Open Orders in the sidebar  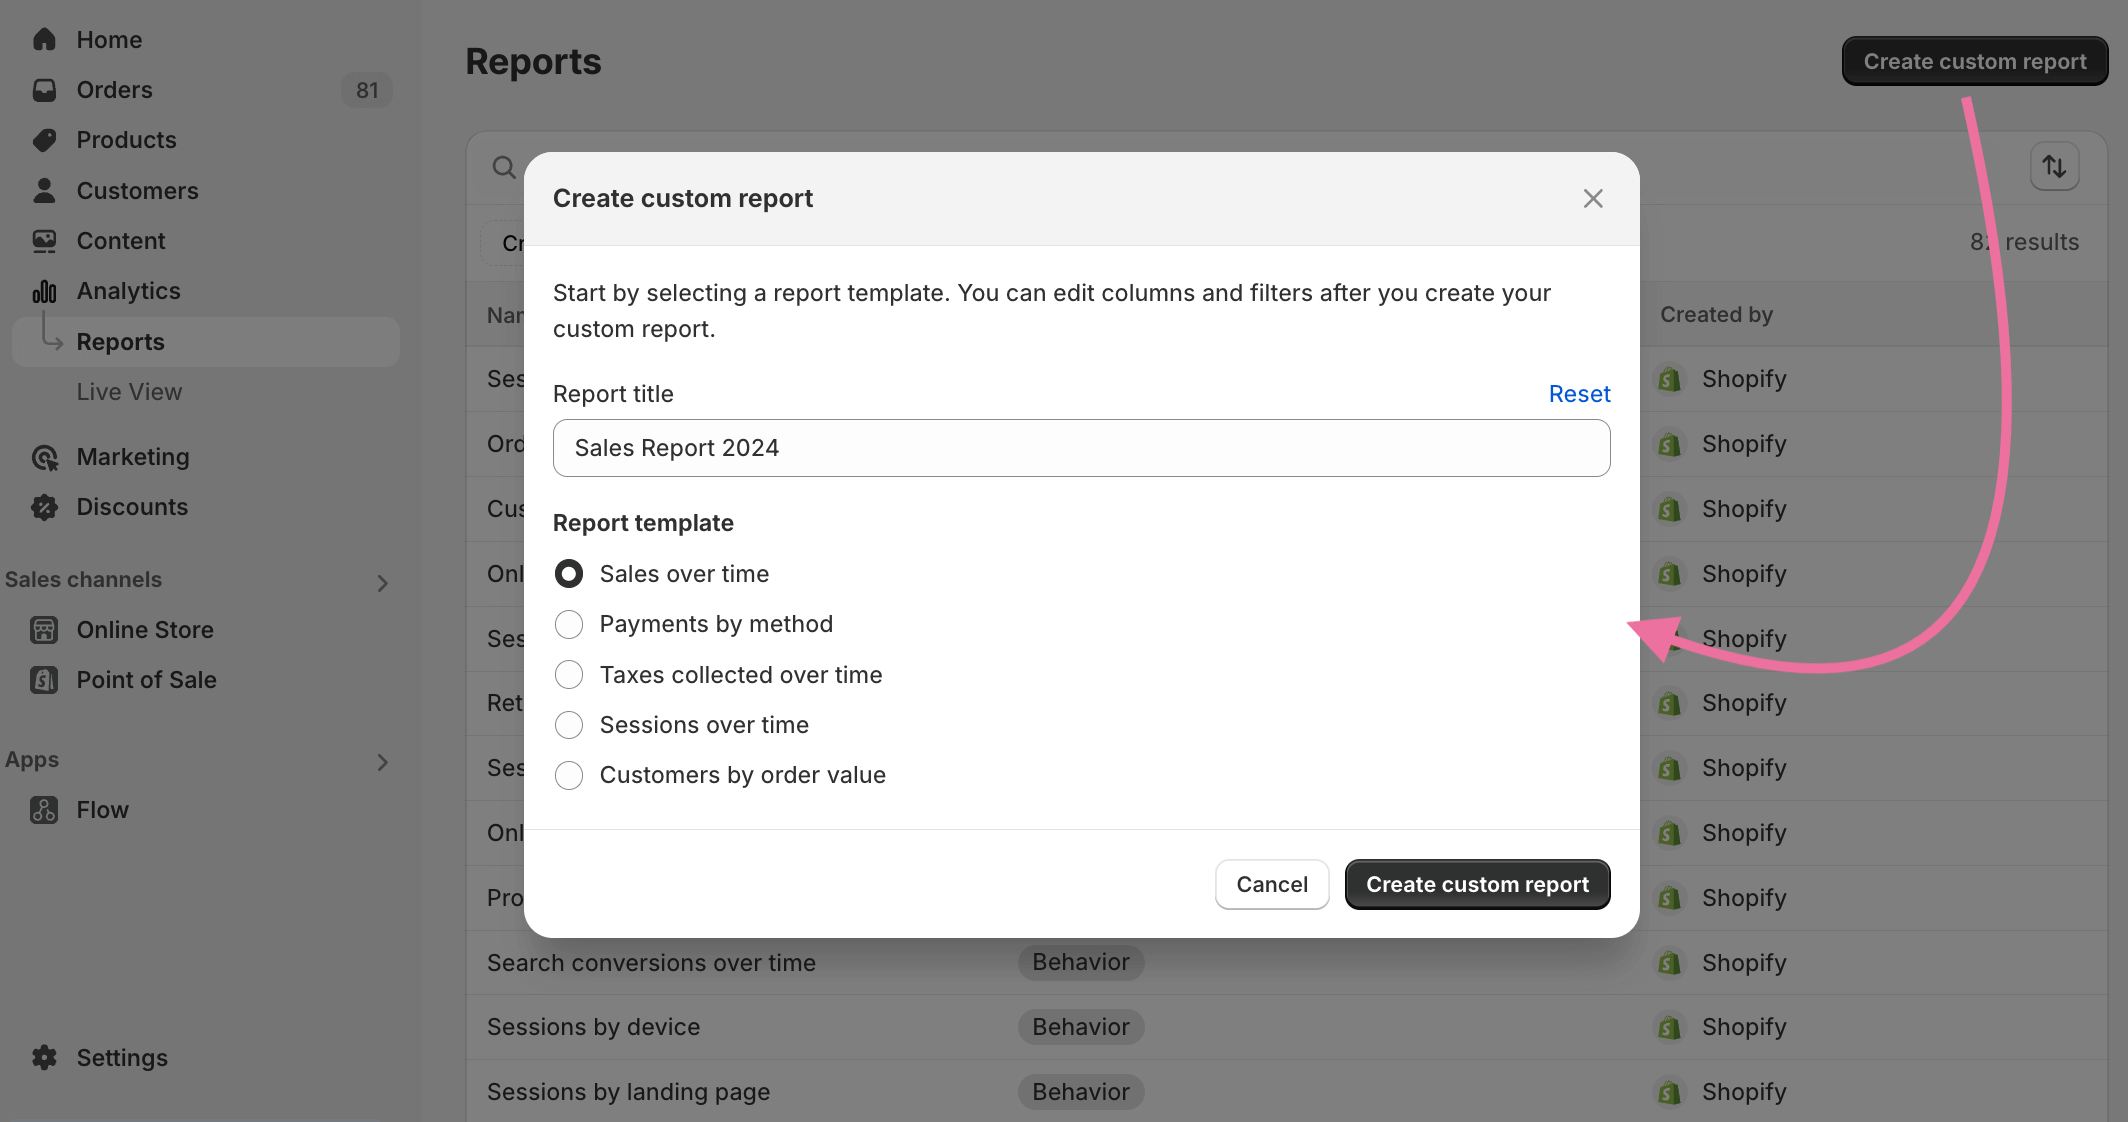(114, 90)
